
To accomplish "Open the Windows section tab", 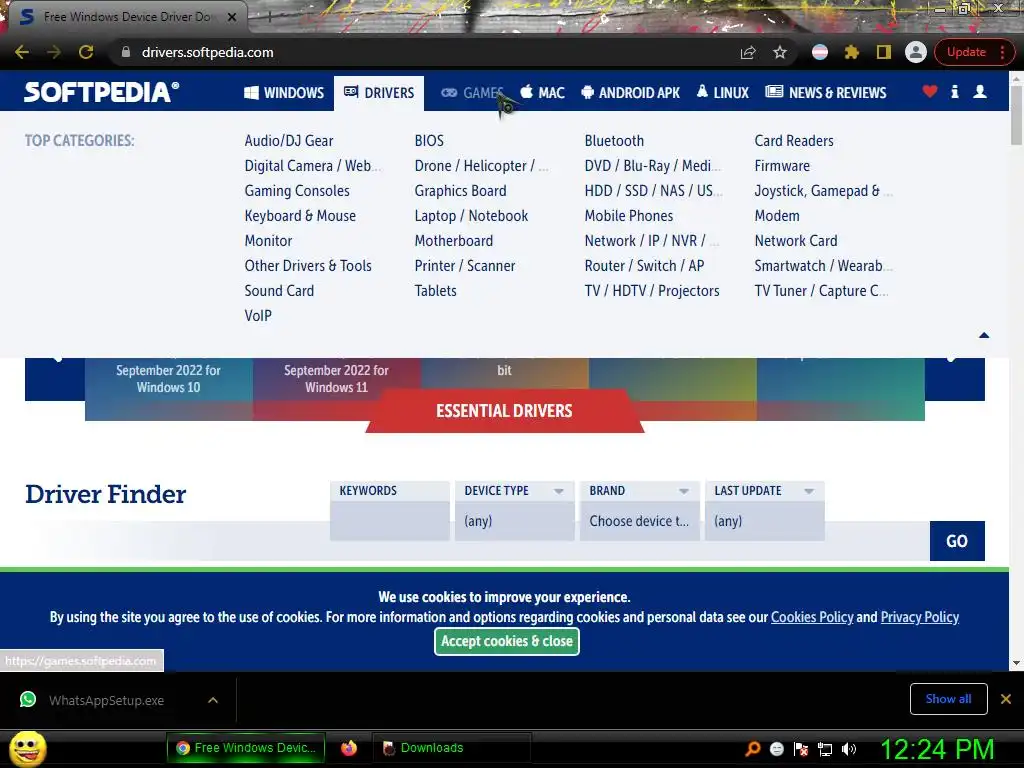I will point(284,93).
